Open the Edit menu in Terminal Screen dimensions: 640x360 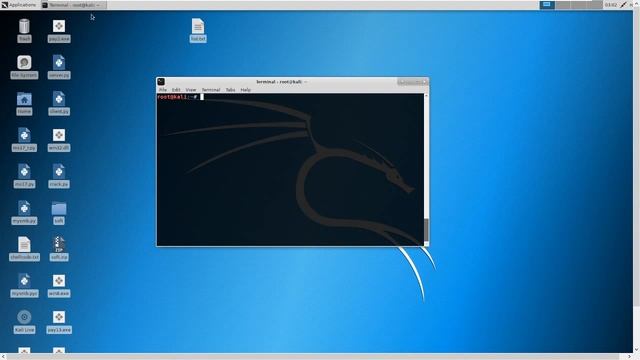[176, 90]
